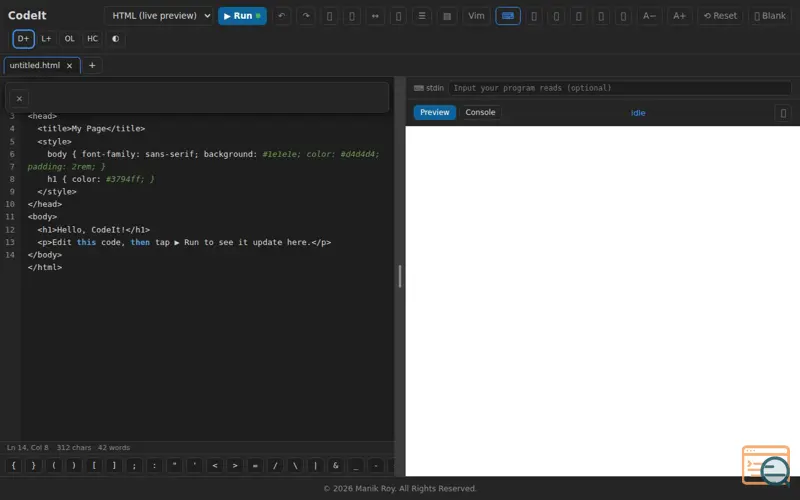Click the Blank button

pos(770,16)
